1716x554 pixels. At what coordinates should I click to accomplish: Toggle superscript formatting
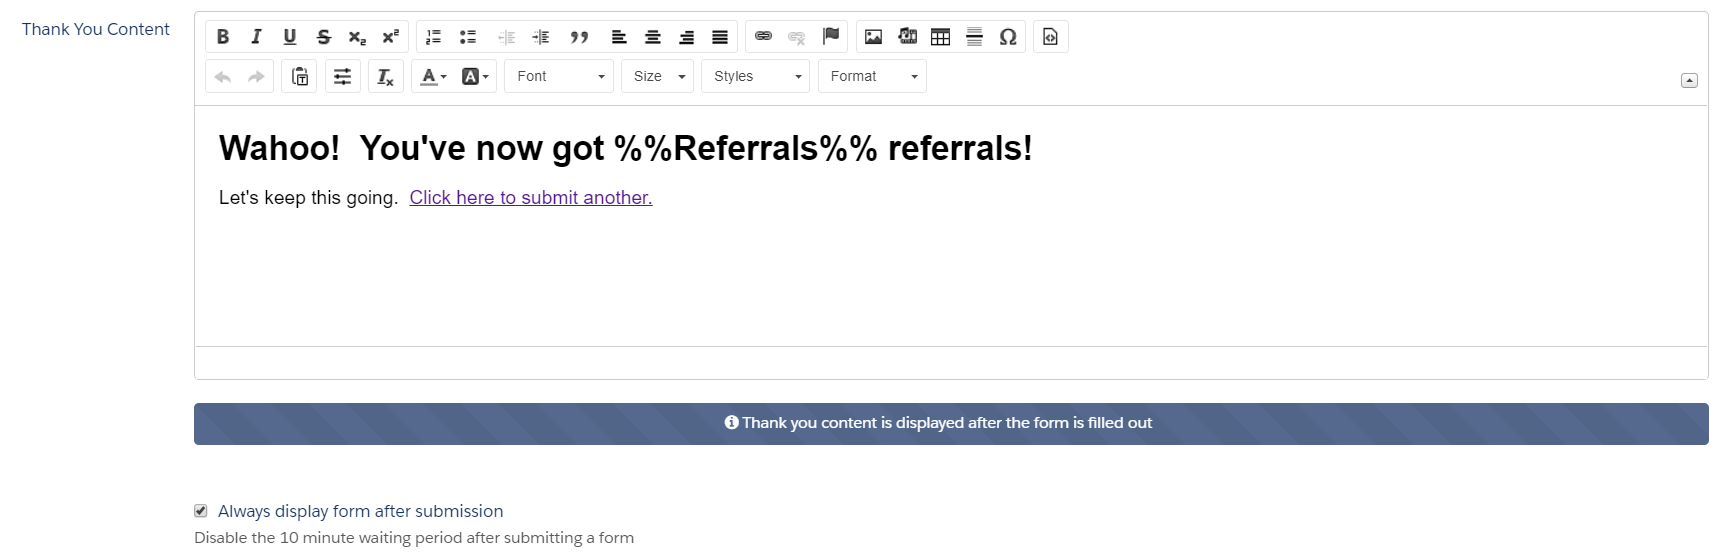click(x=390, y=37)
